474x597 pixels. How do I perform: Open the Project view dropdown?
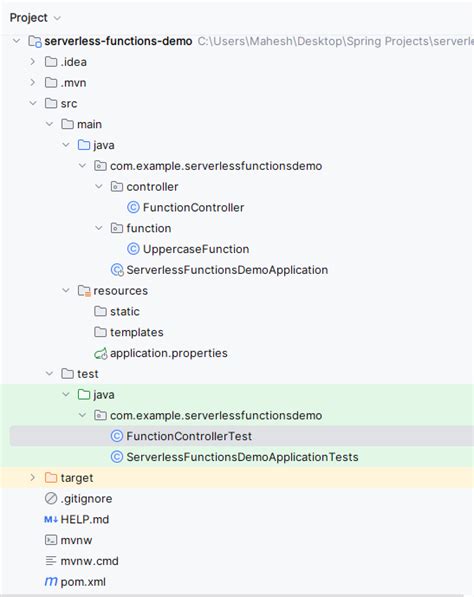tap(35, 18)
